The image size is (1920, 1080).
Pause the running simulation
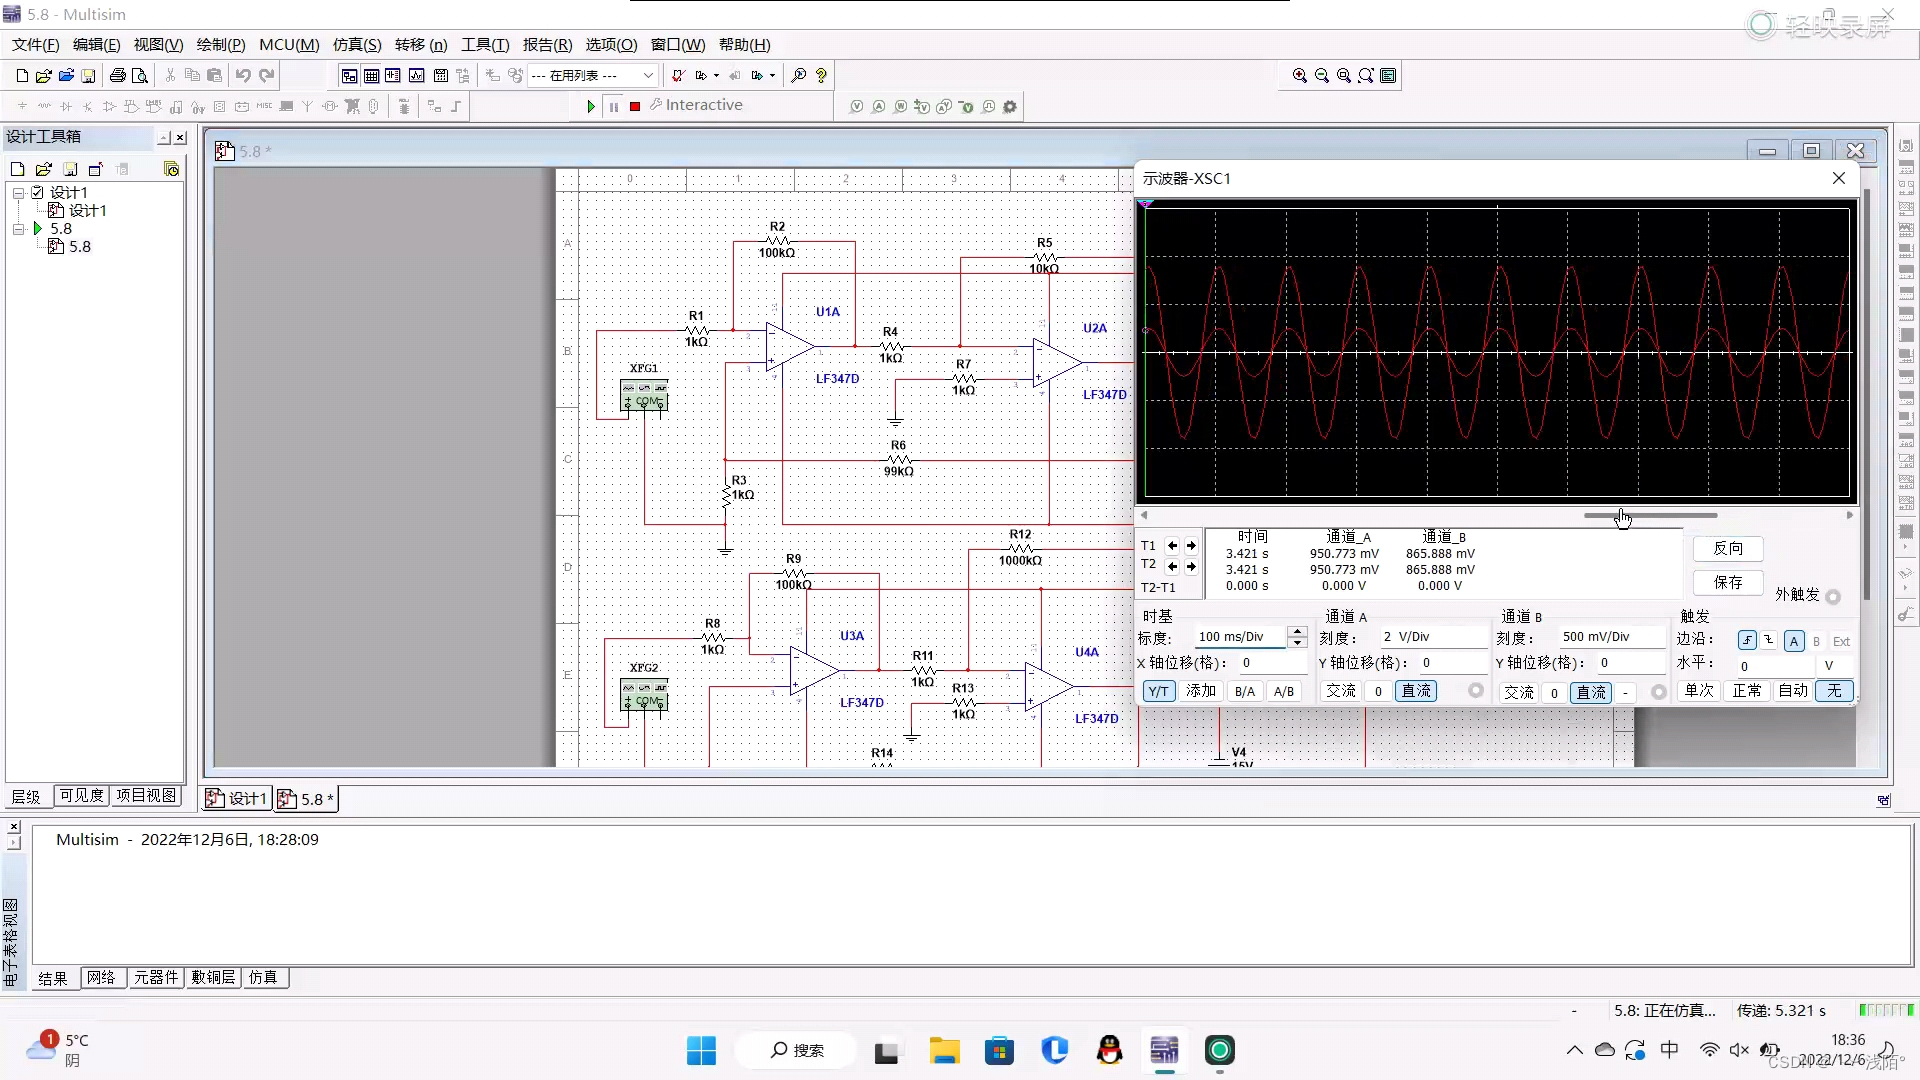coord(614,106)
